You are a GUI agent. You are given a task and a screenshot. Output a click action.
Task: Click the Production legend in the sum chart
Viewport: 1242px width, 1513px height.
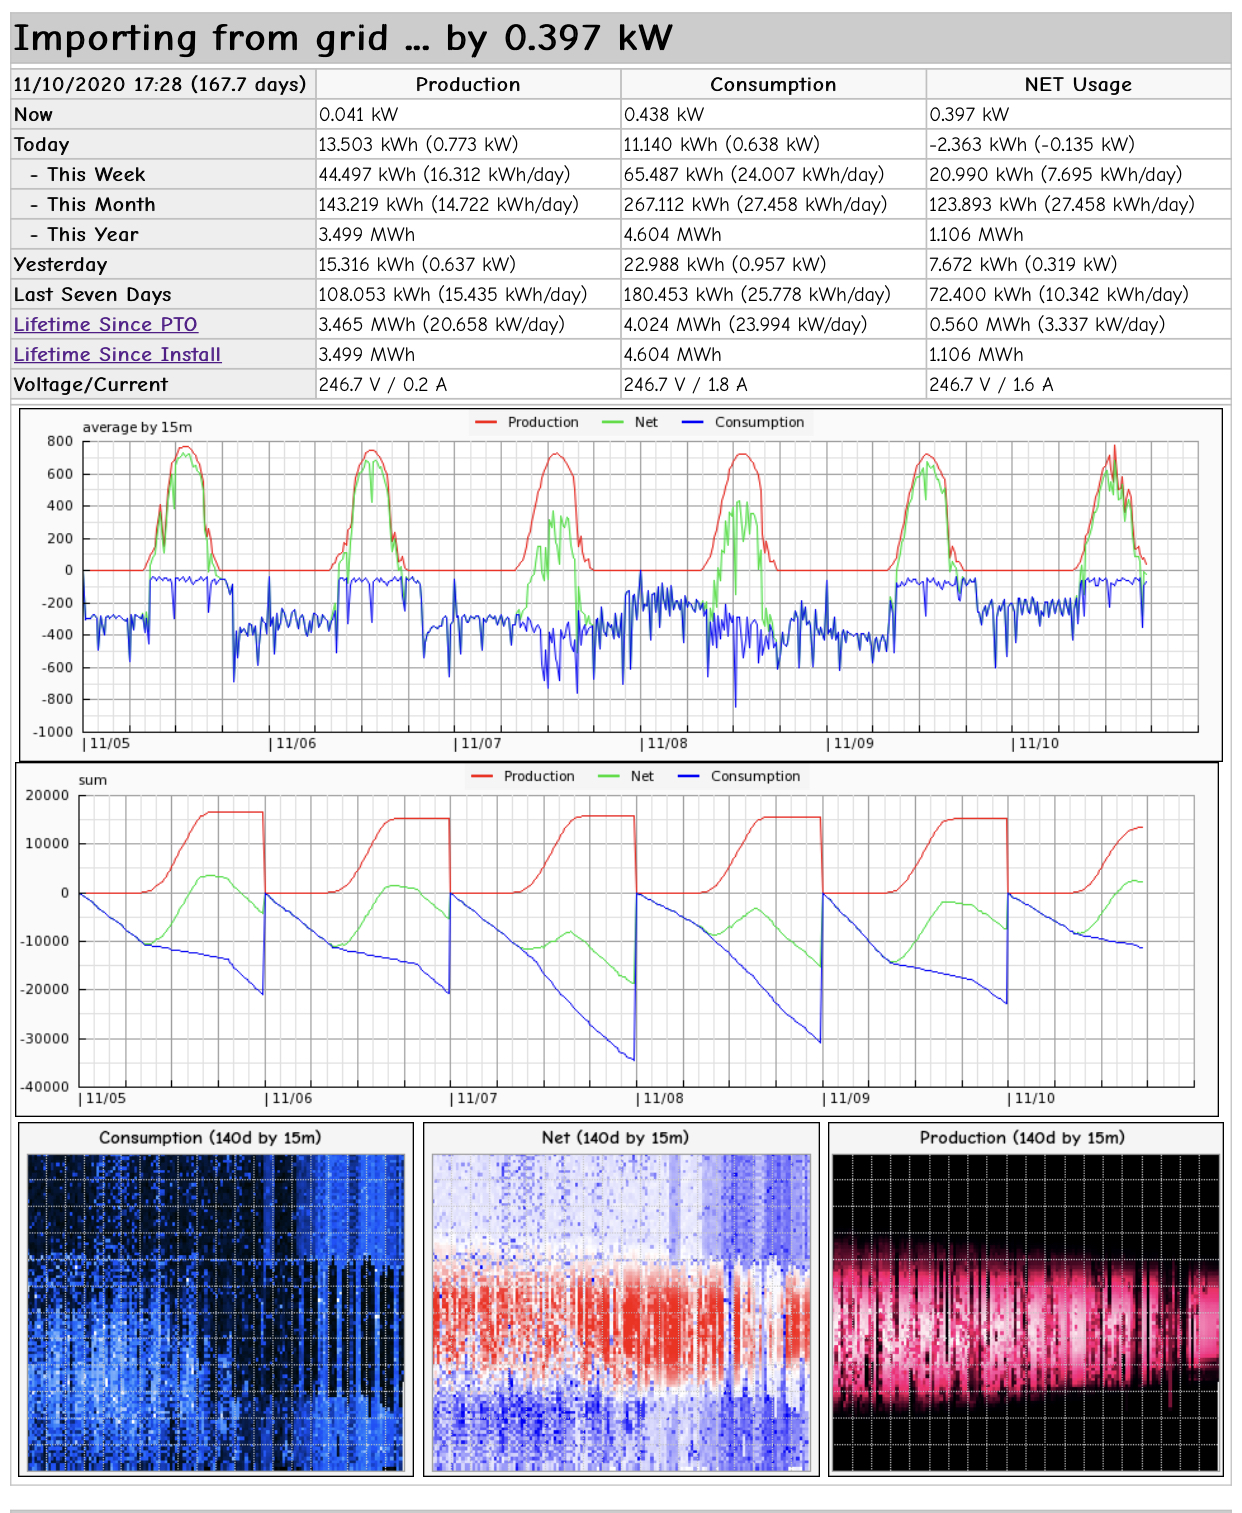pyautogui.click(x=524, y=777)
